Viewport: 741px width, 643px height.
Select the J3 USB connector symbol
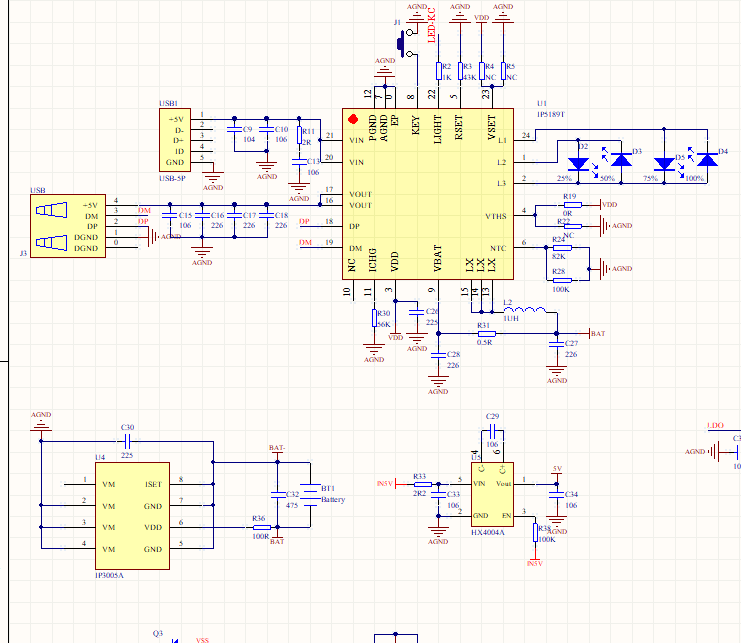pyautogui.click(x=68, y=226)
